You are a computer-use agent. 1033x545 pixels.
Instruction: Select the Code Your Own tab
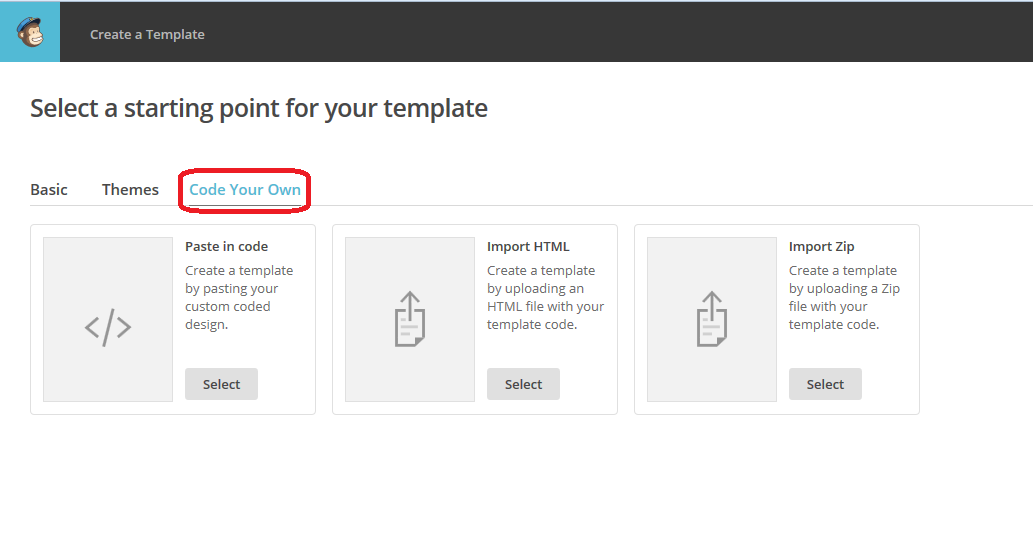point(245,189)
